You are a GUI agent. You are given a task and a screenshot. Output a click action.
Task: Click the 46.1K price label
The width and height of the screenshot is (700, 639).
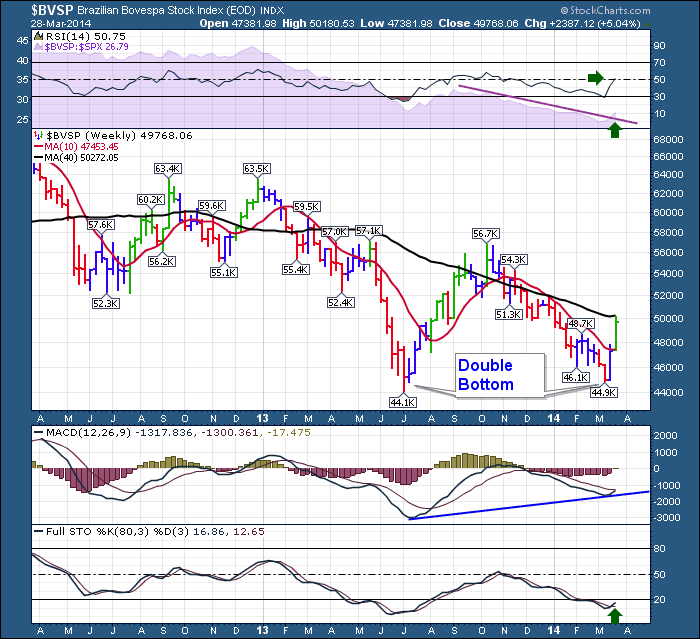pyautogui.click(x=576, y=377)
